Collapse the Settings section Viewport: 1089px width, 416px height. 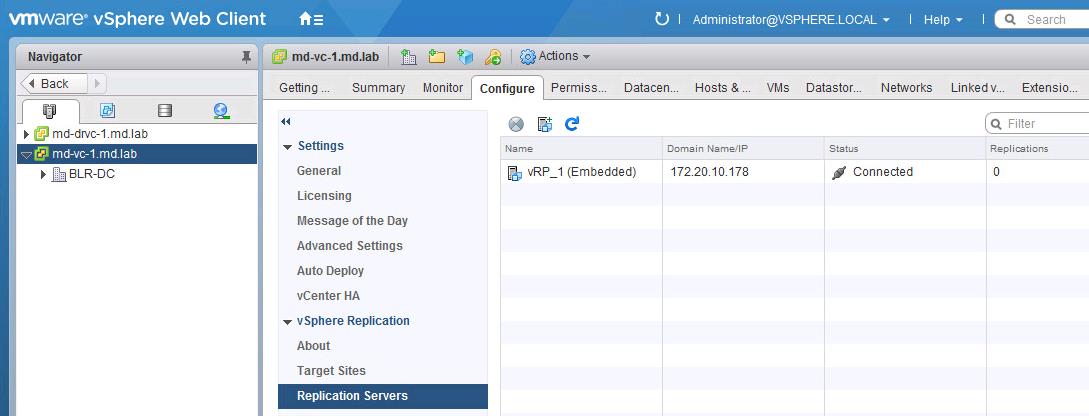pos(288,147)
